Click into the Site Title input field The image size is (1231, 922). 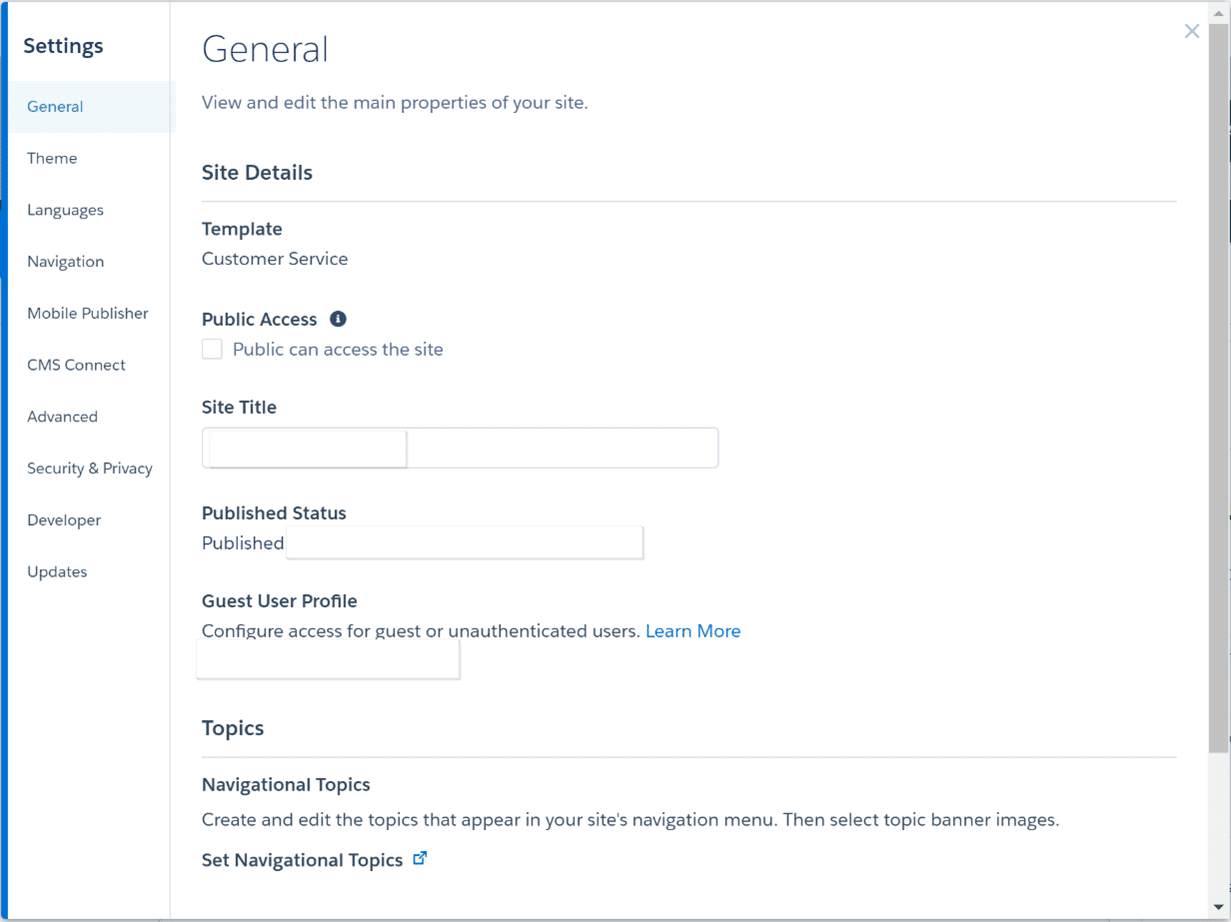coord(460,448)
